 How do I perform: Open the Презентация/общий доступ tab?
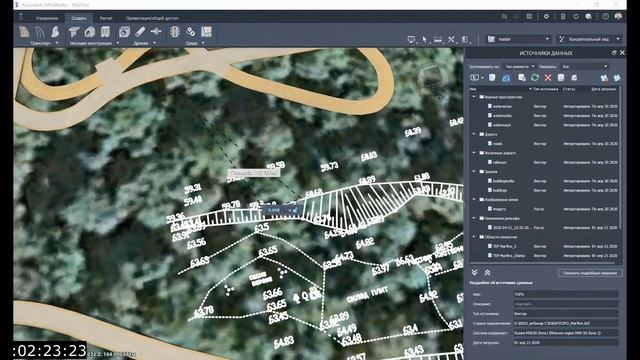152,18
